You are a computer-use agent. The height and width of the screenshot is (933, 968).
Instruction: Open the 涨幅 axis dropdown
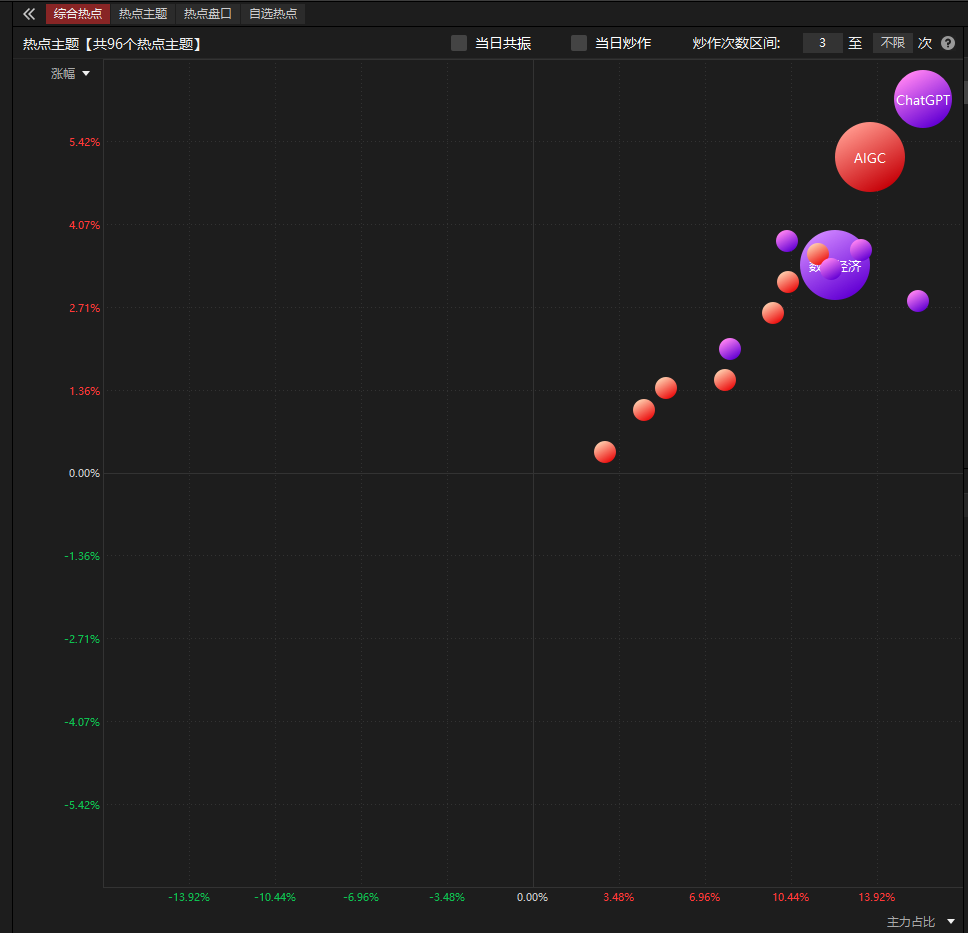70,74
